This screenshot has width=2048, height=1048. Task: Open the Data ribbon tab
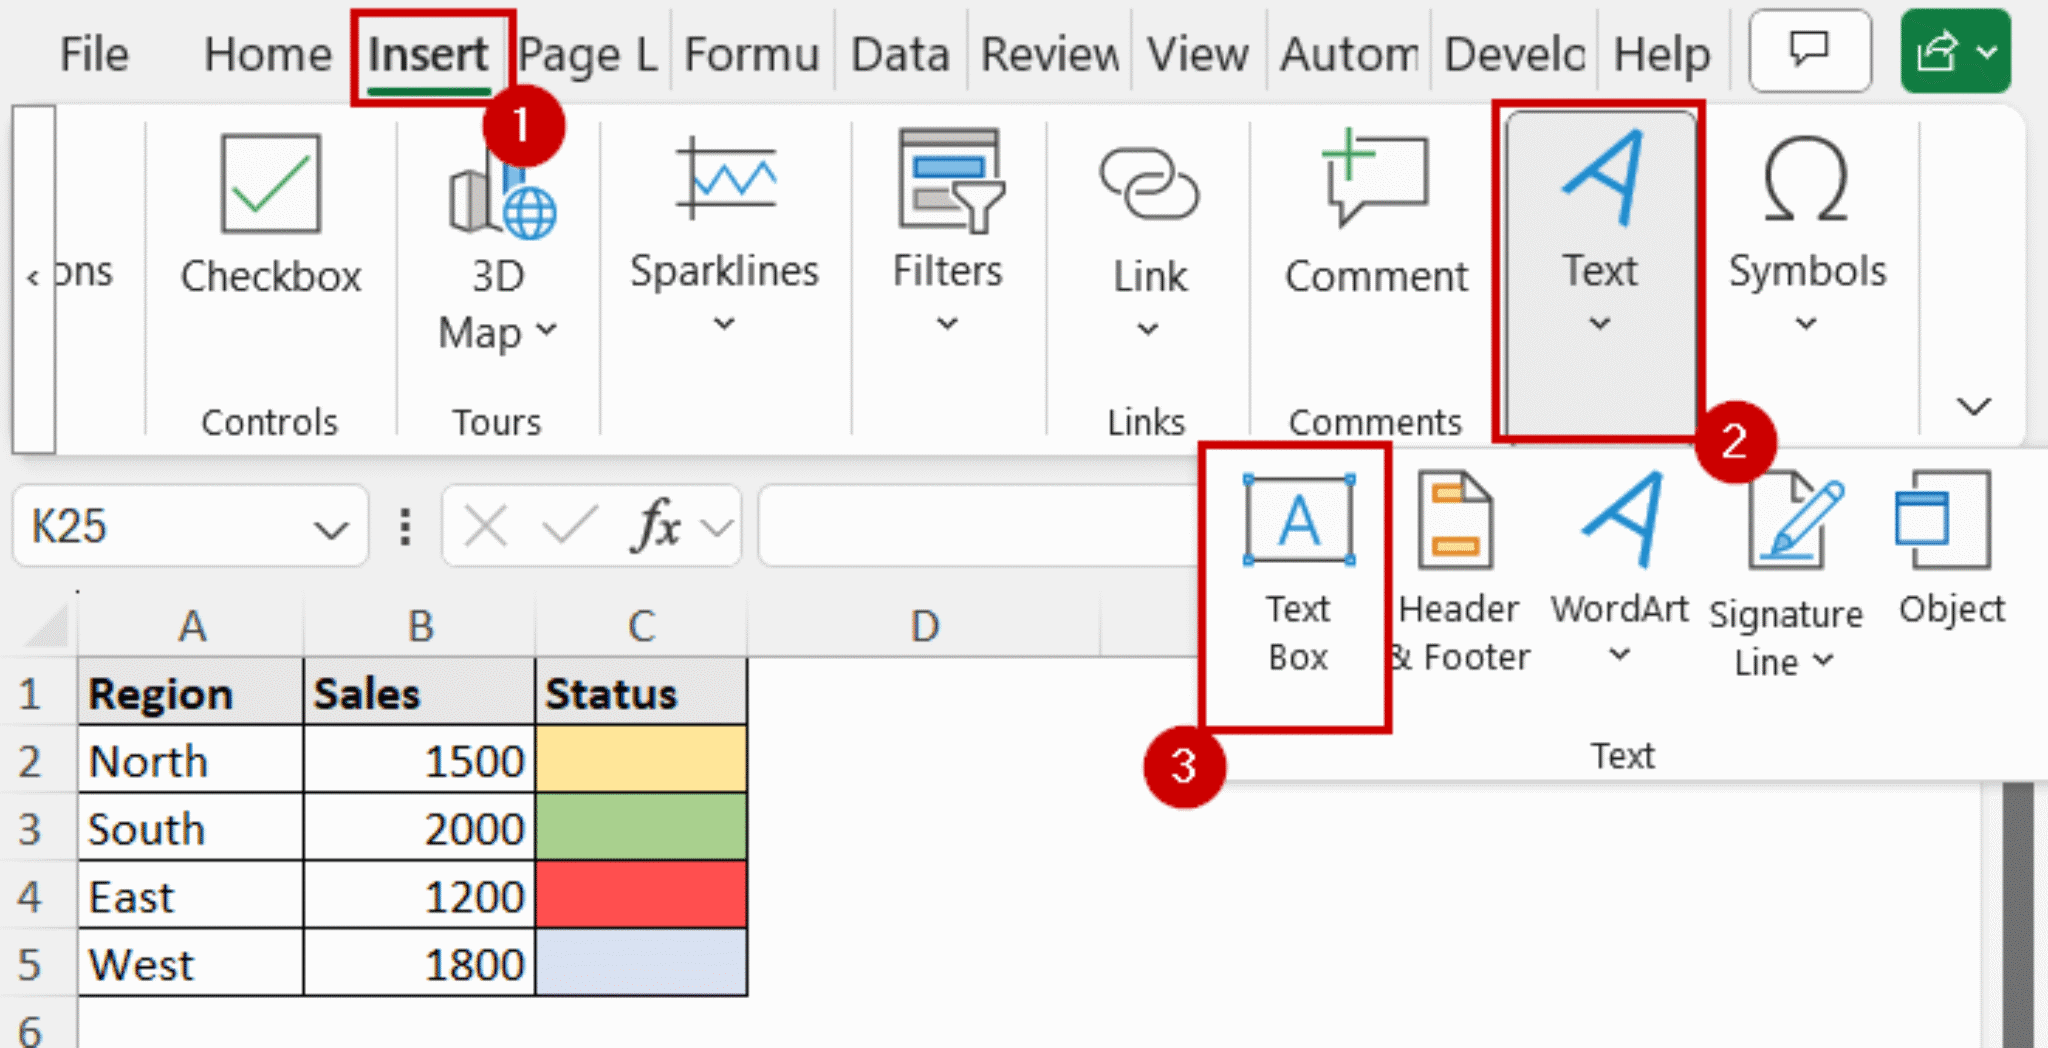[x=898, y=54]
